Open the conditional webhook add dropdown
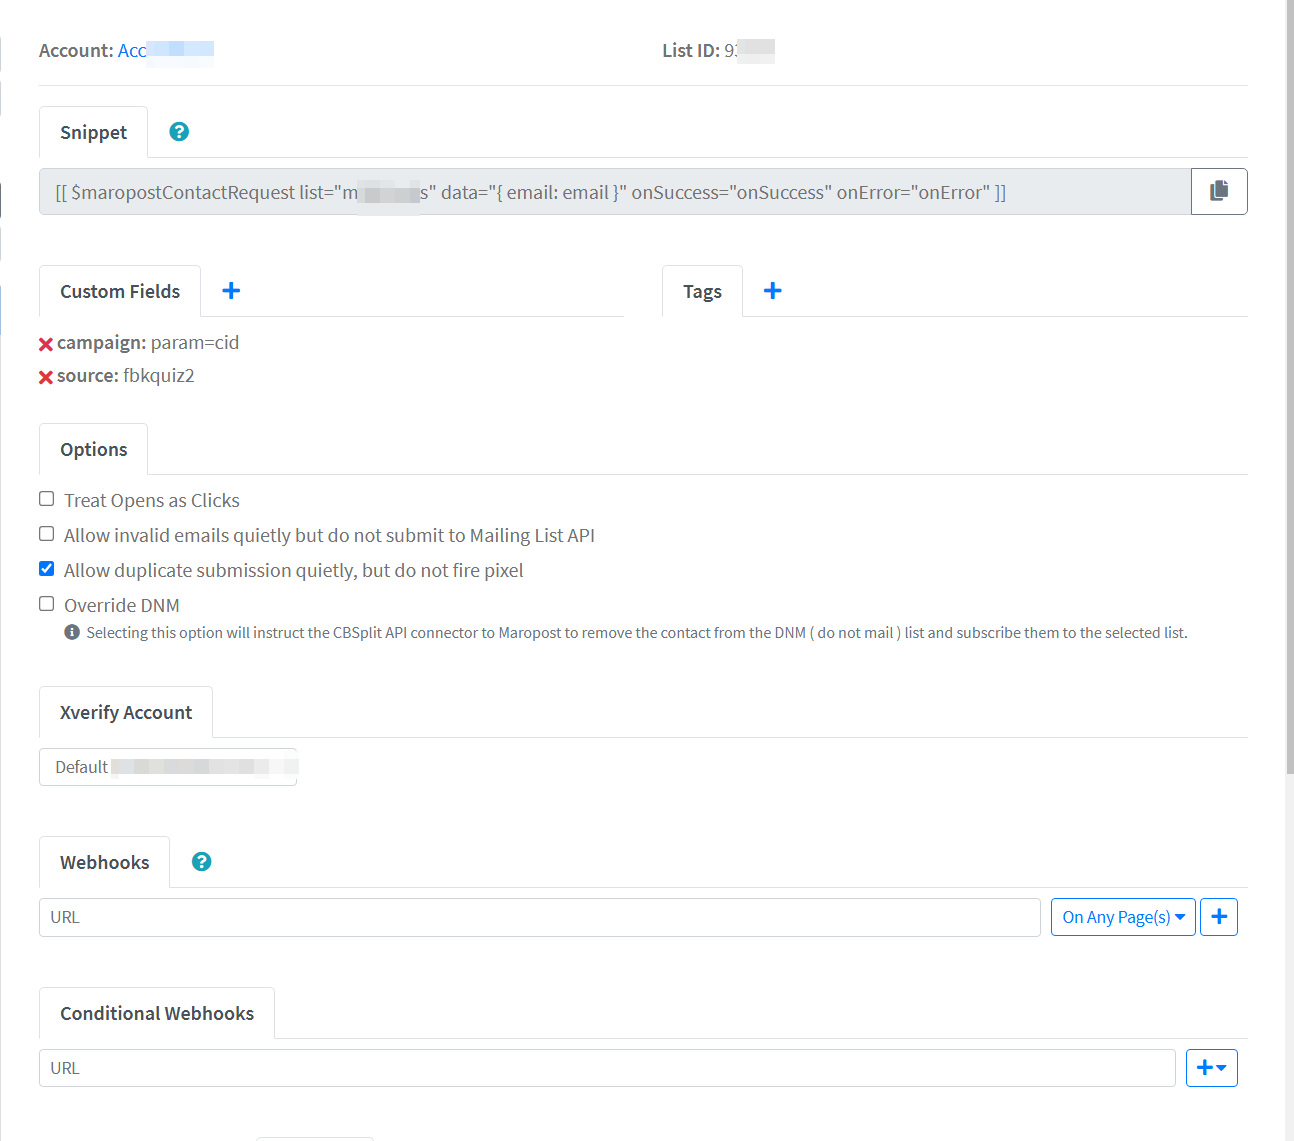 coord(1211,1068)
